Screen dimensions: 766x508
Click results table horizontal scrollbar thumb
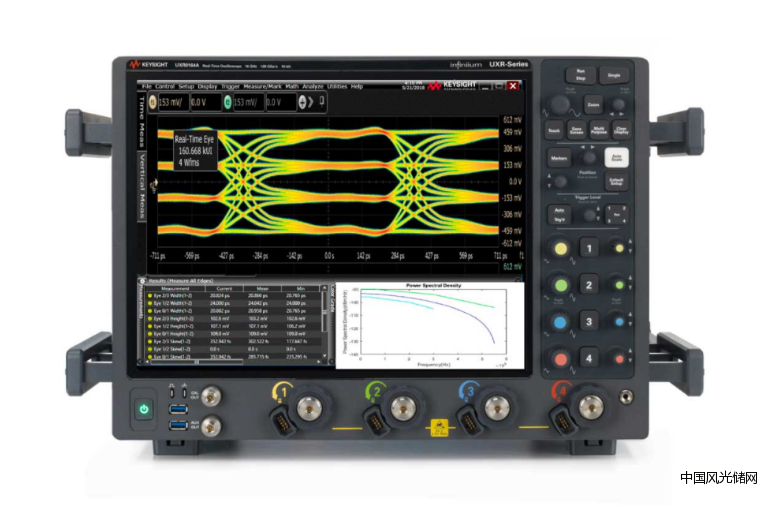(x=195, y=362)
